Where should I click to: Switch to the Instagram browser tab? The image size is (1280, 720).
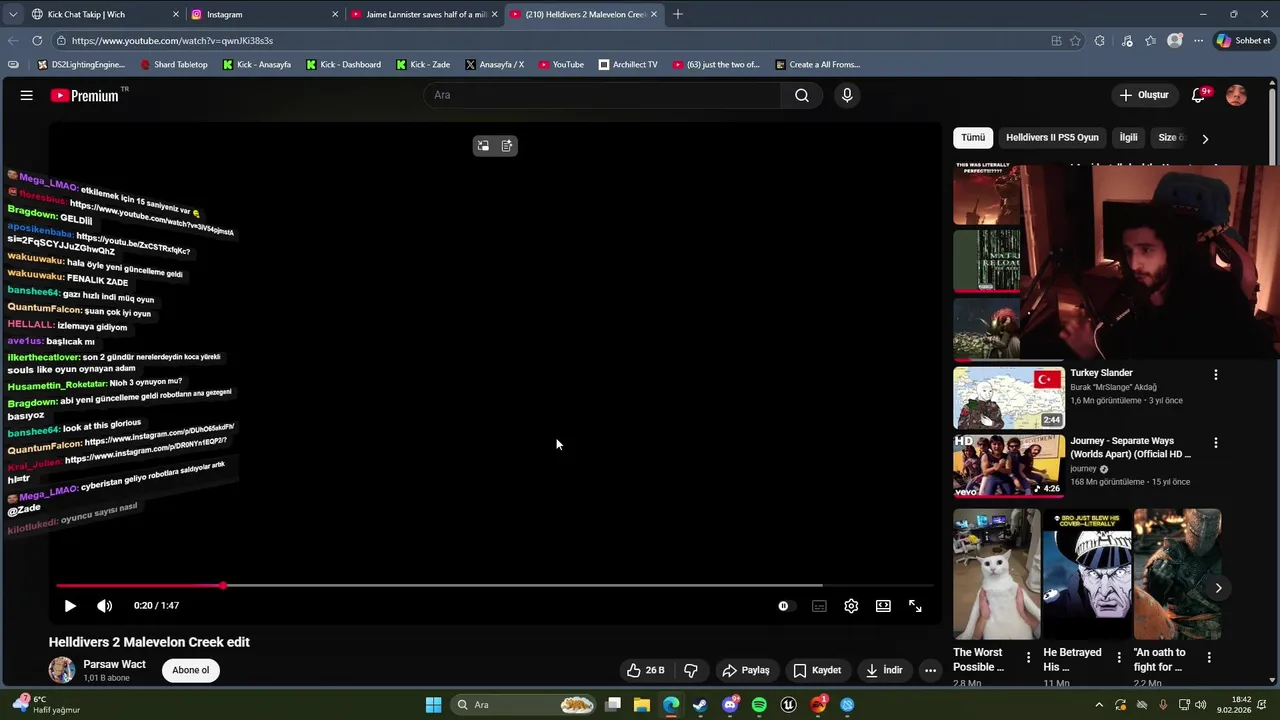click(262, 14)
